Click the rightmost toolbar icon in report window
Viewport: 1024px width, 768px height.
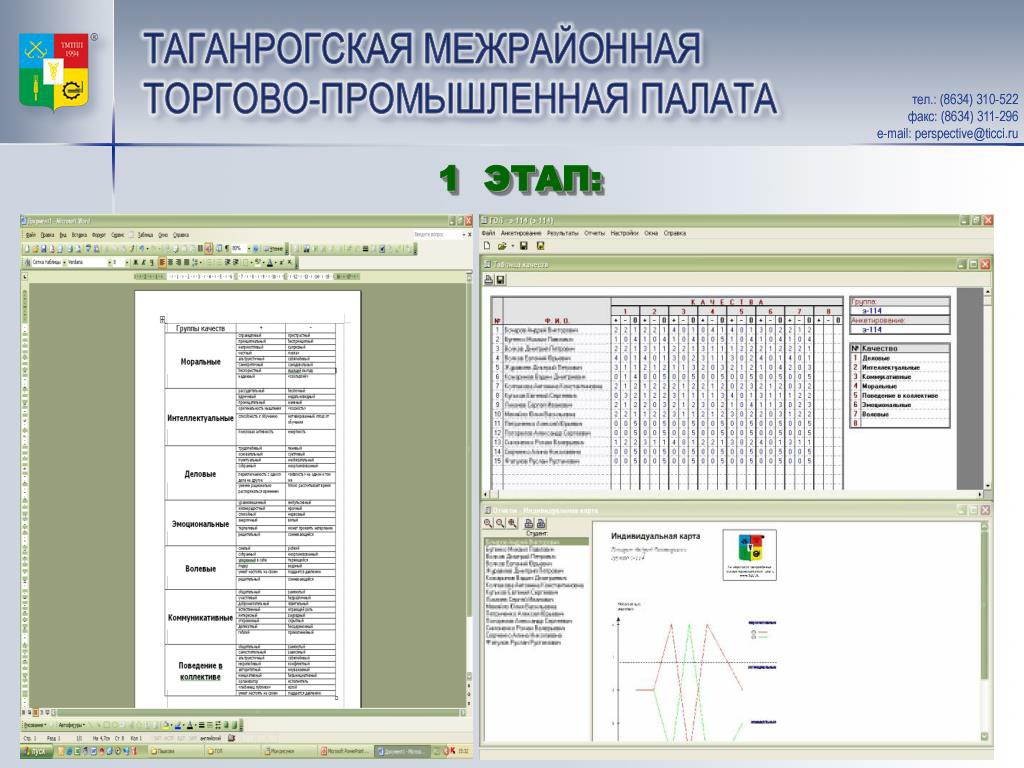click(x=541, y=523)
